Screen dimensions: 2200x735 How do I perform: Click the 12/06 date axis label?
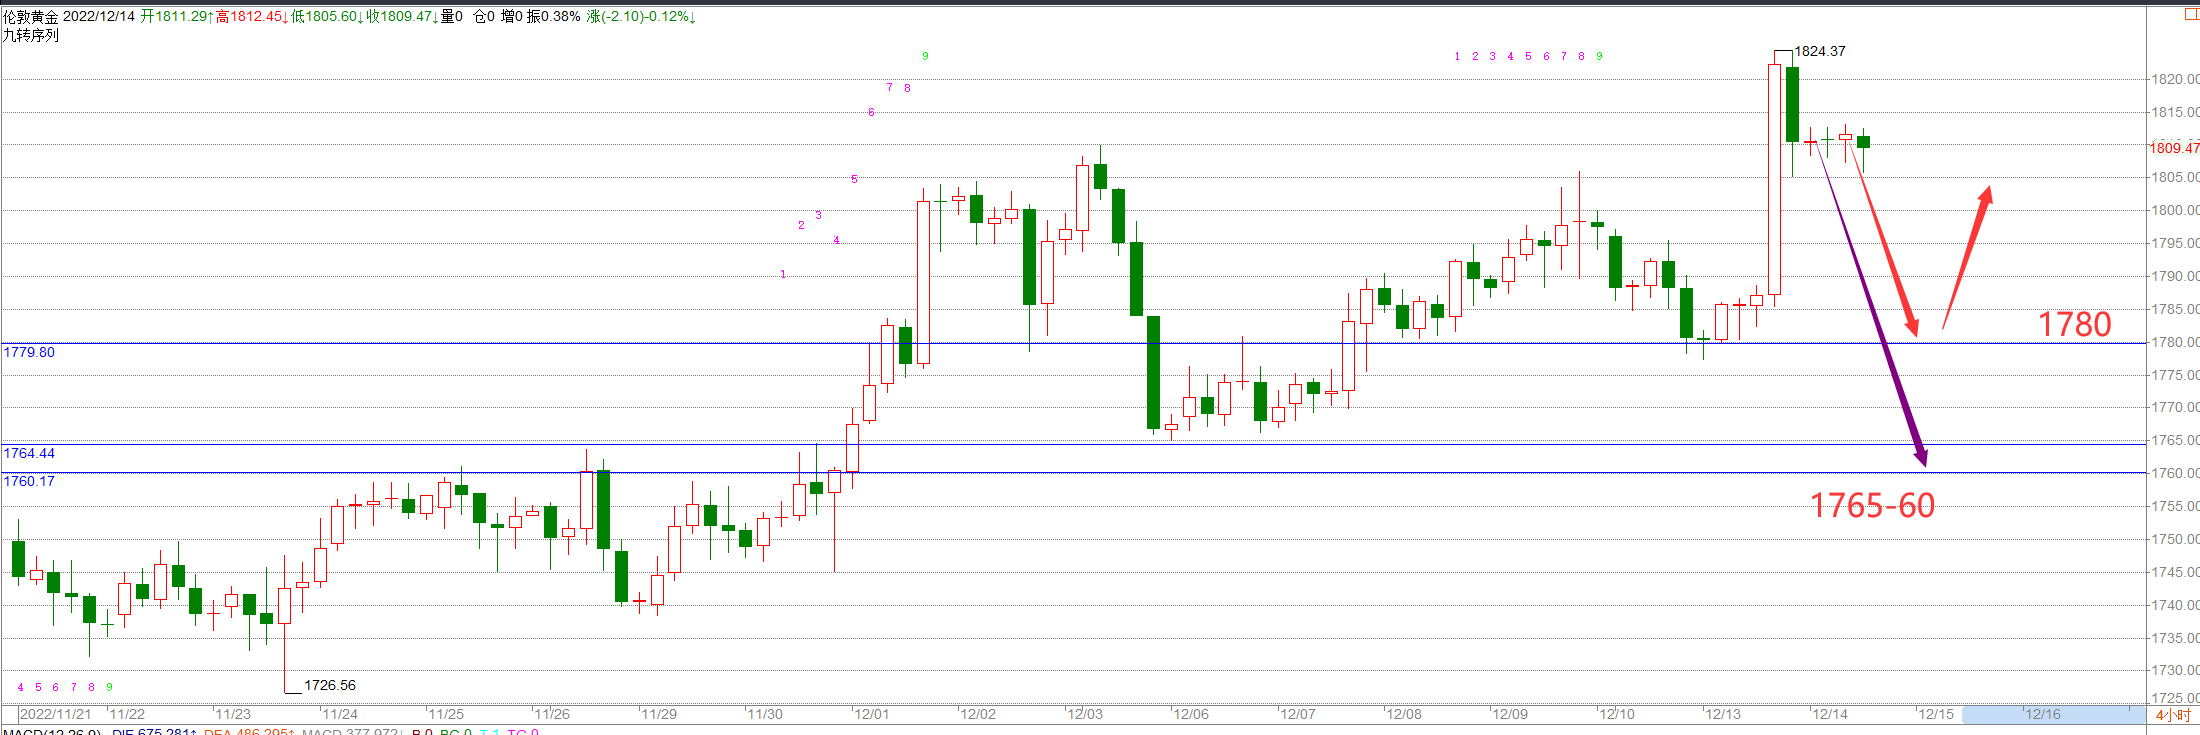click(x=1191, y=714)
